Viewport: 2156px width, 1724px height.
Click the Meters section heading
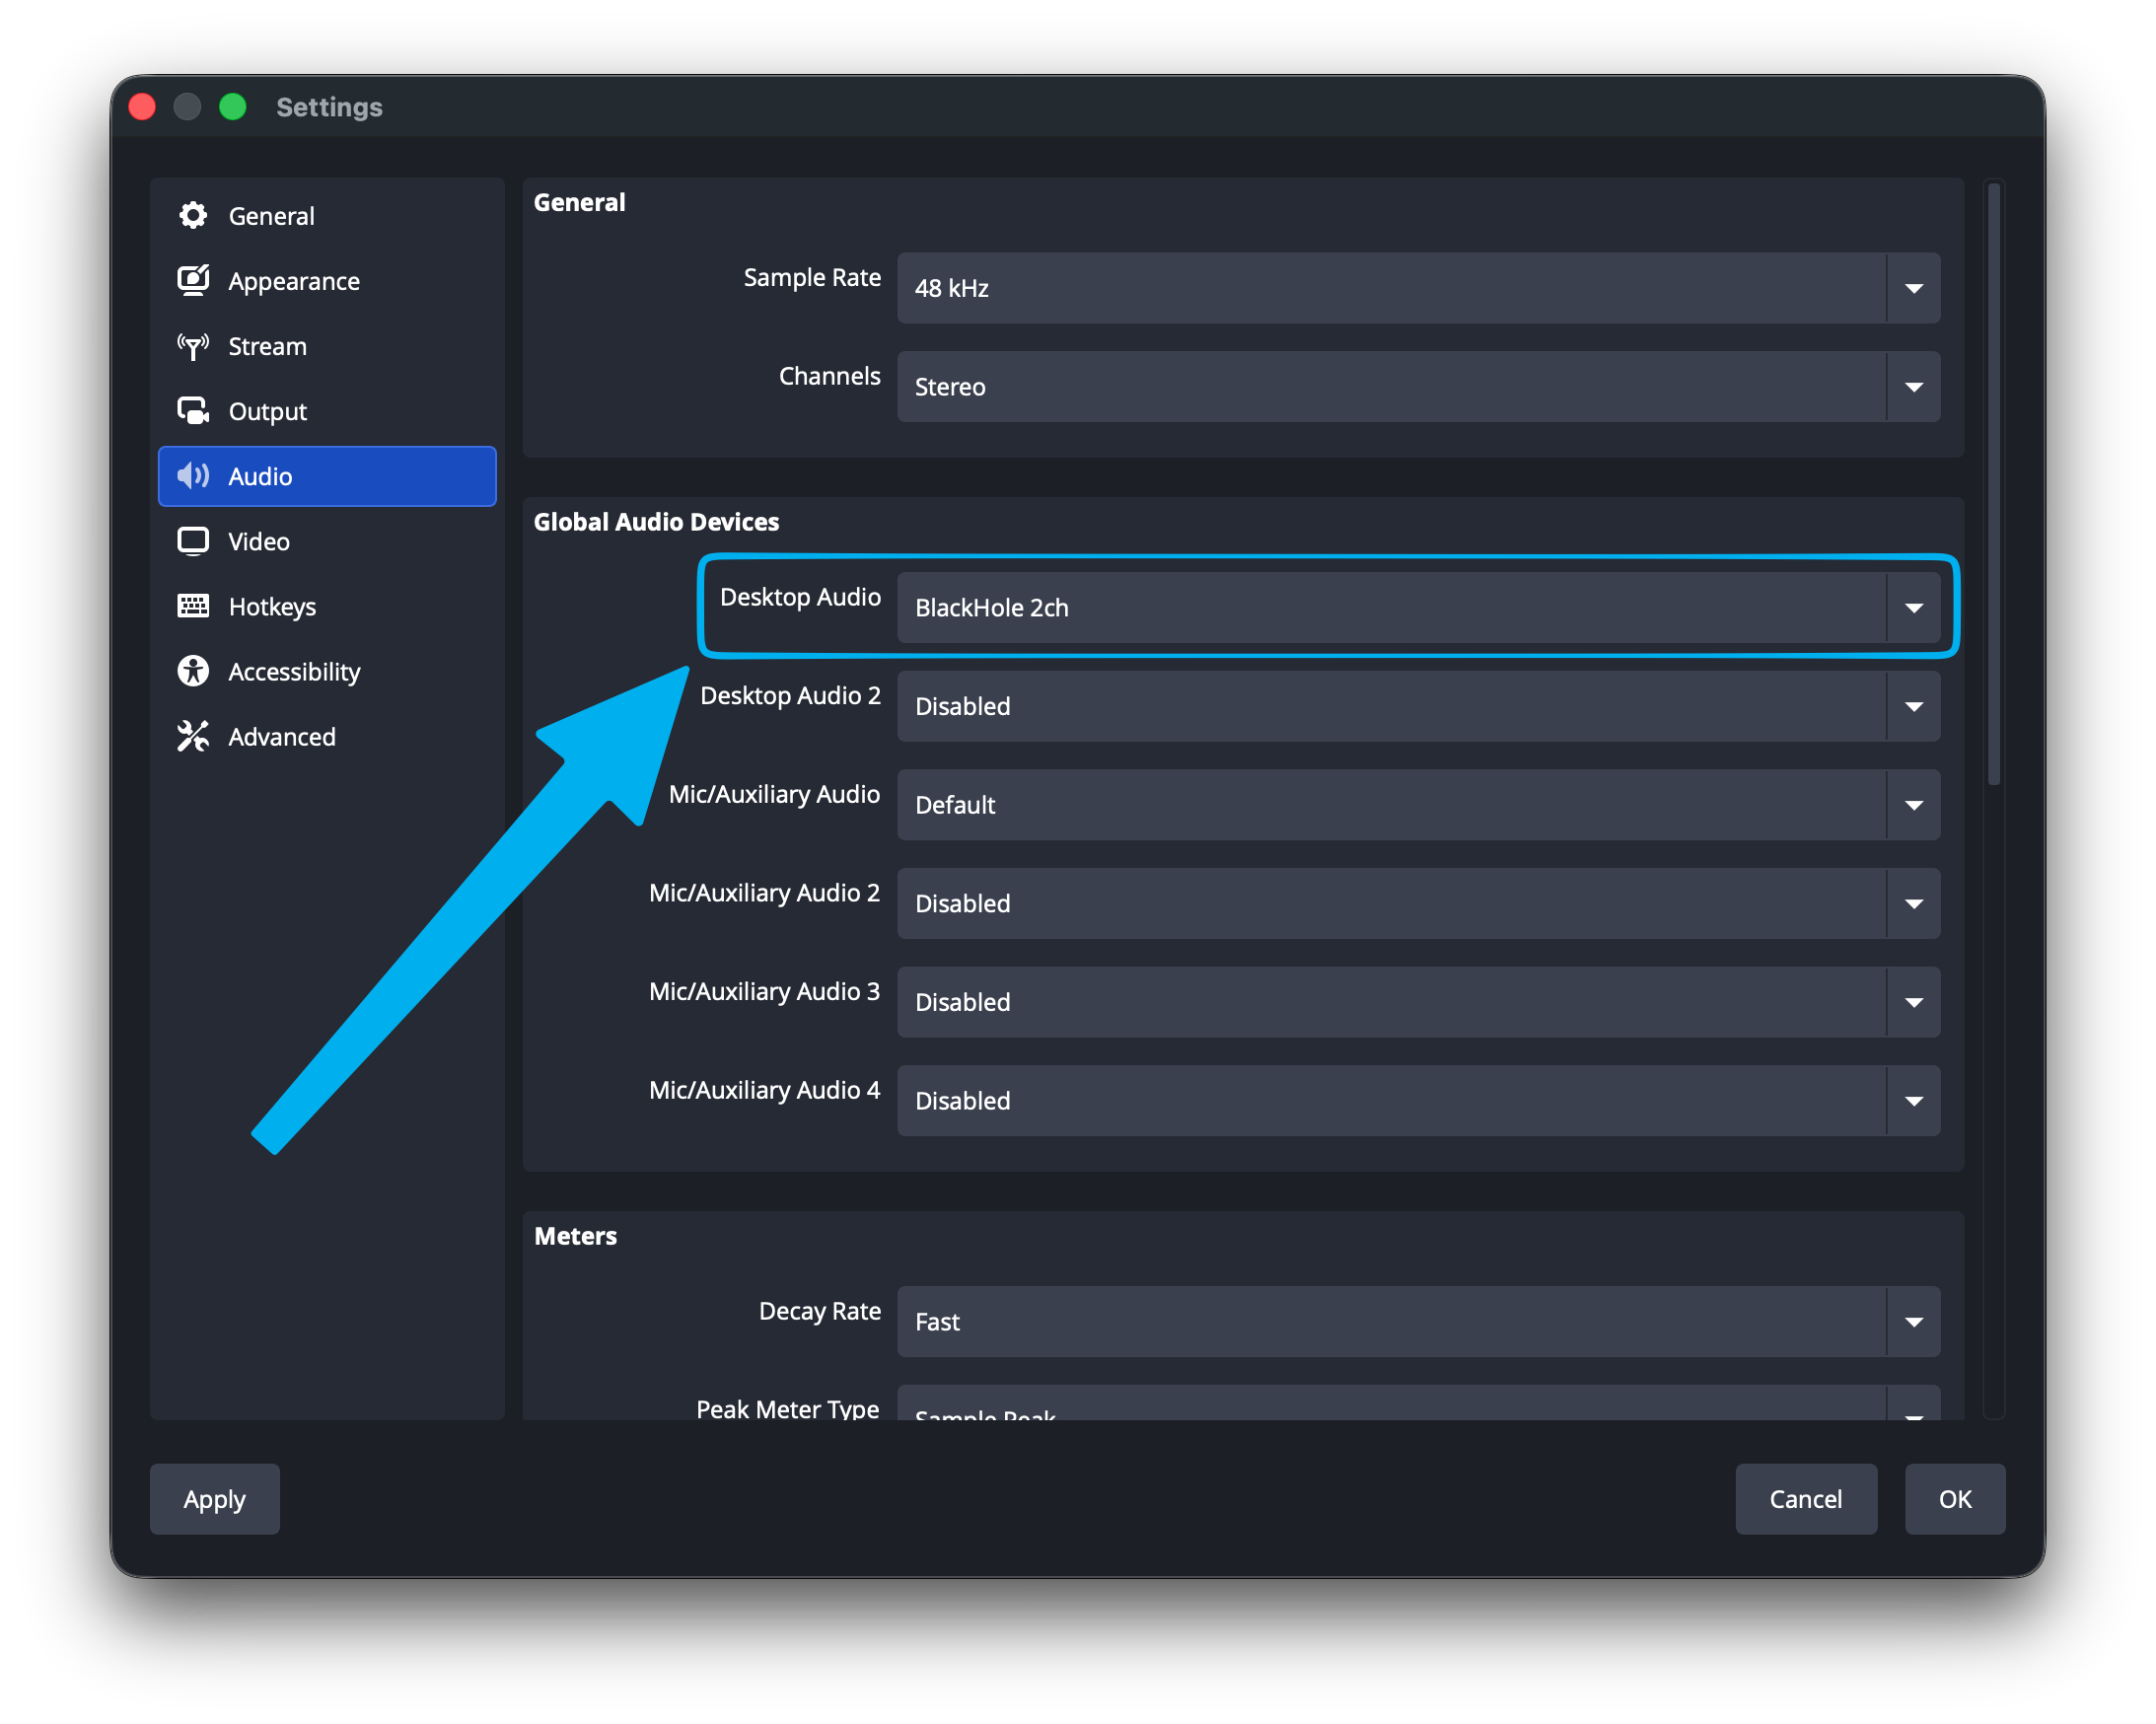pyautogui.click(x=575, y=1235)
